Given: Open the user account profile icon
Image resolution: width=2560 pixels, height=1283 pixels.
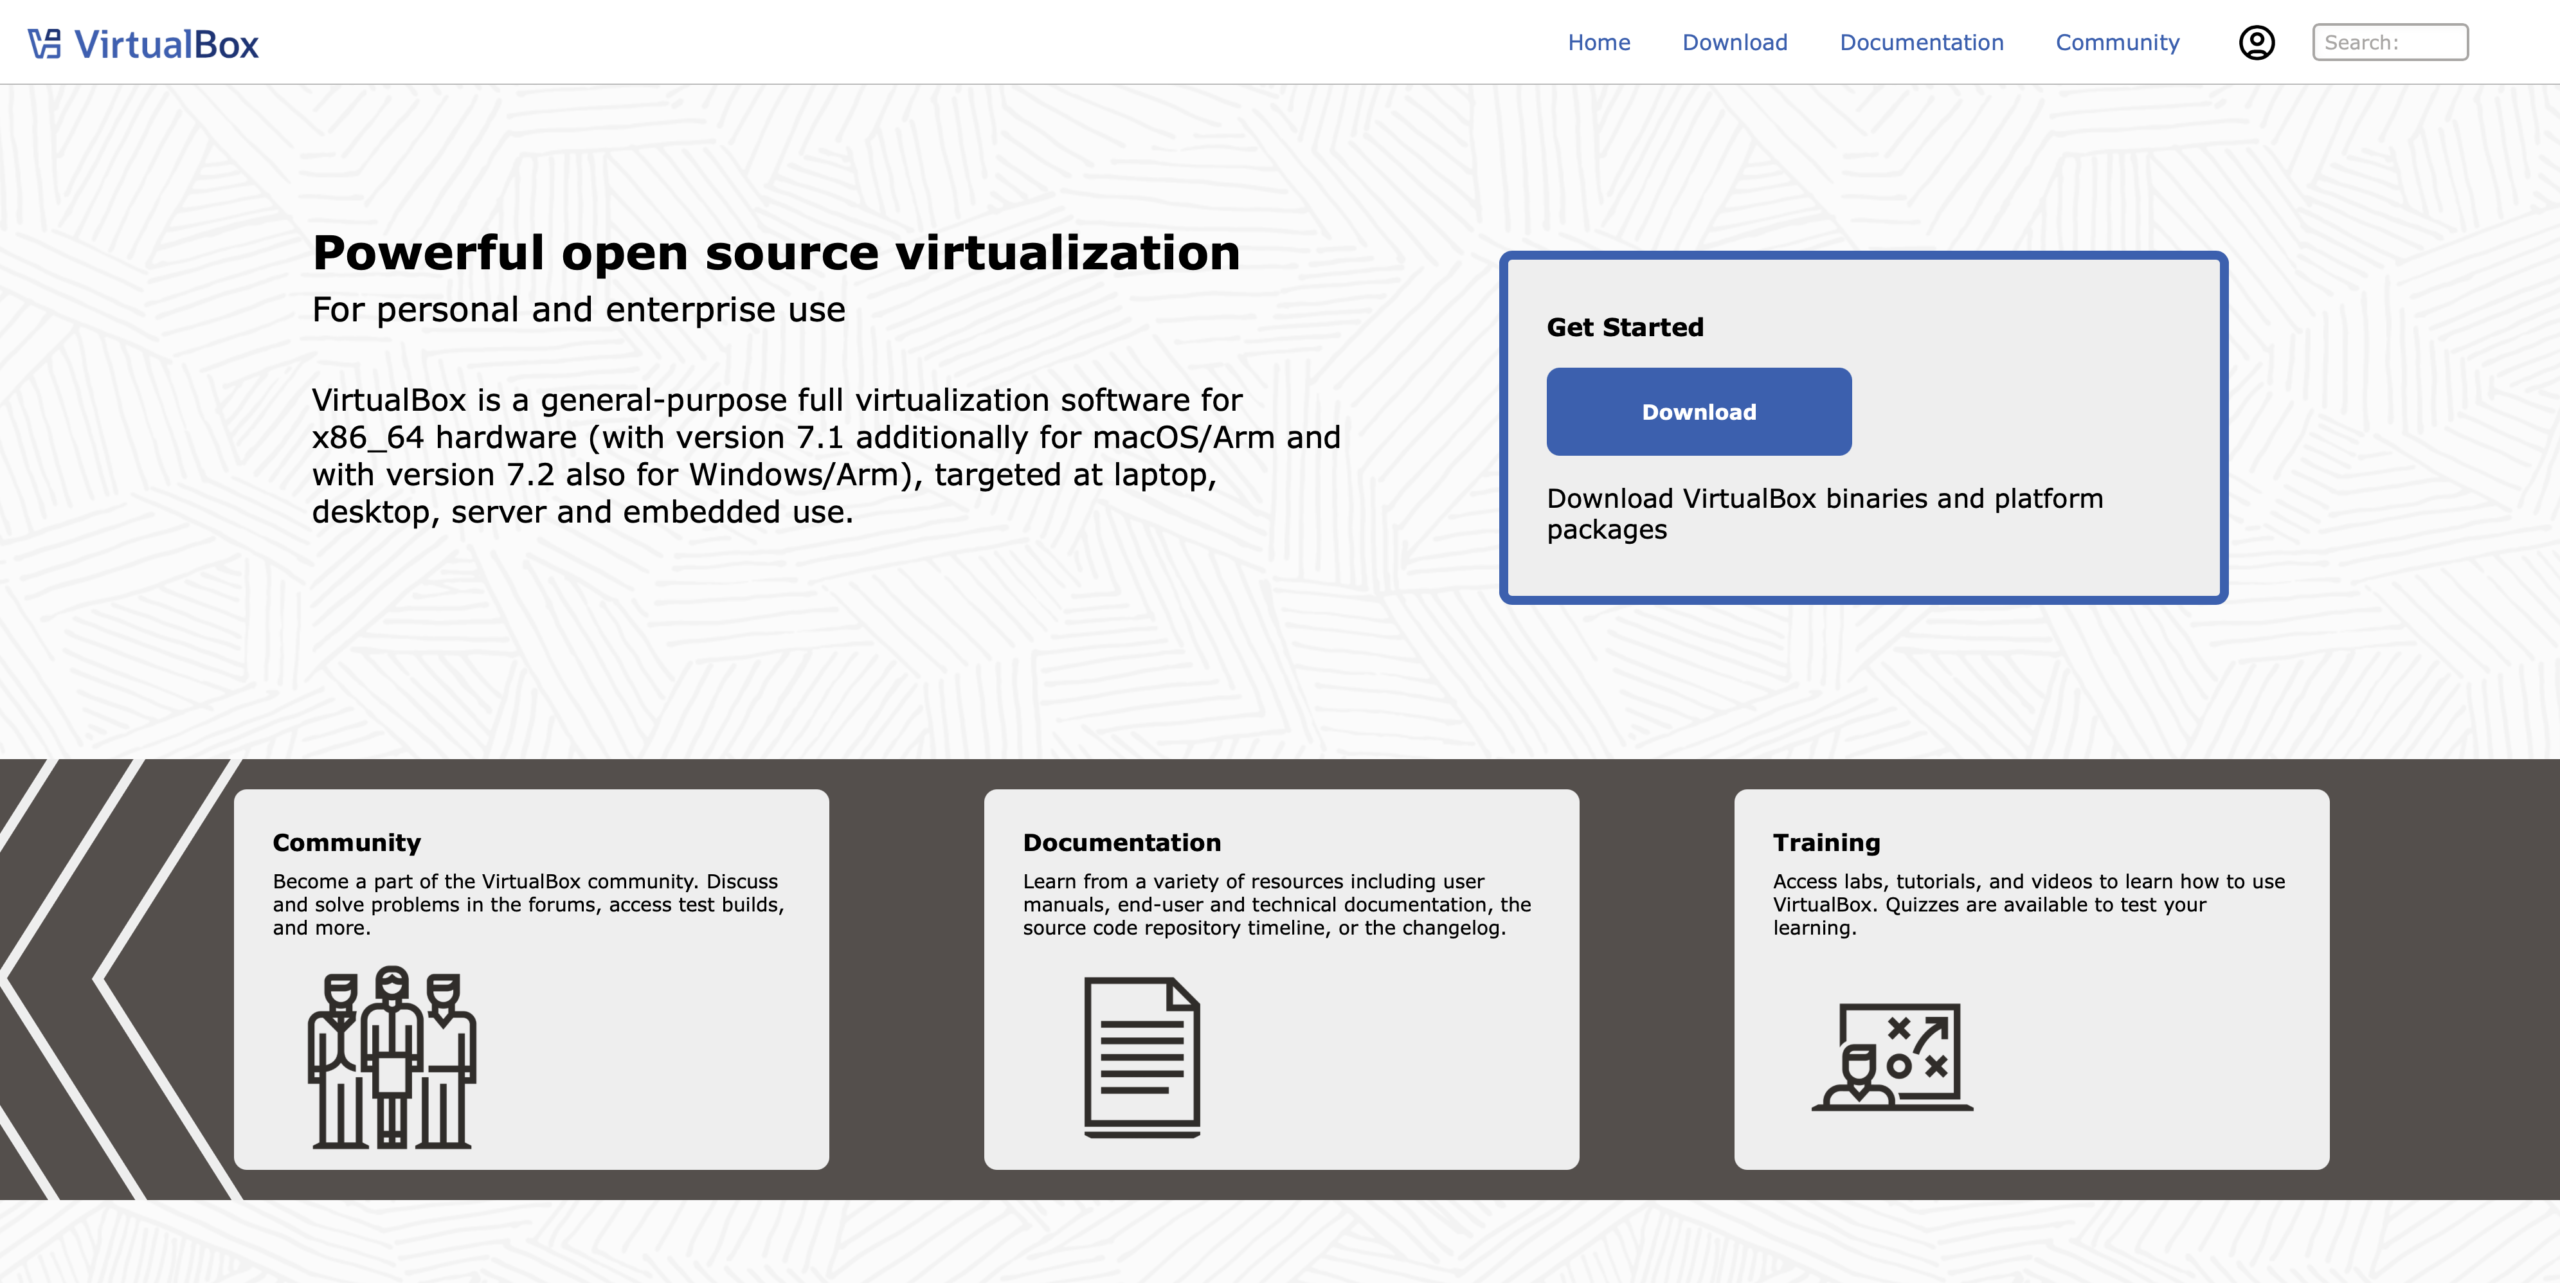Looking at the screenshot, I should (x=2256, y=43).
